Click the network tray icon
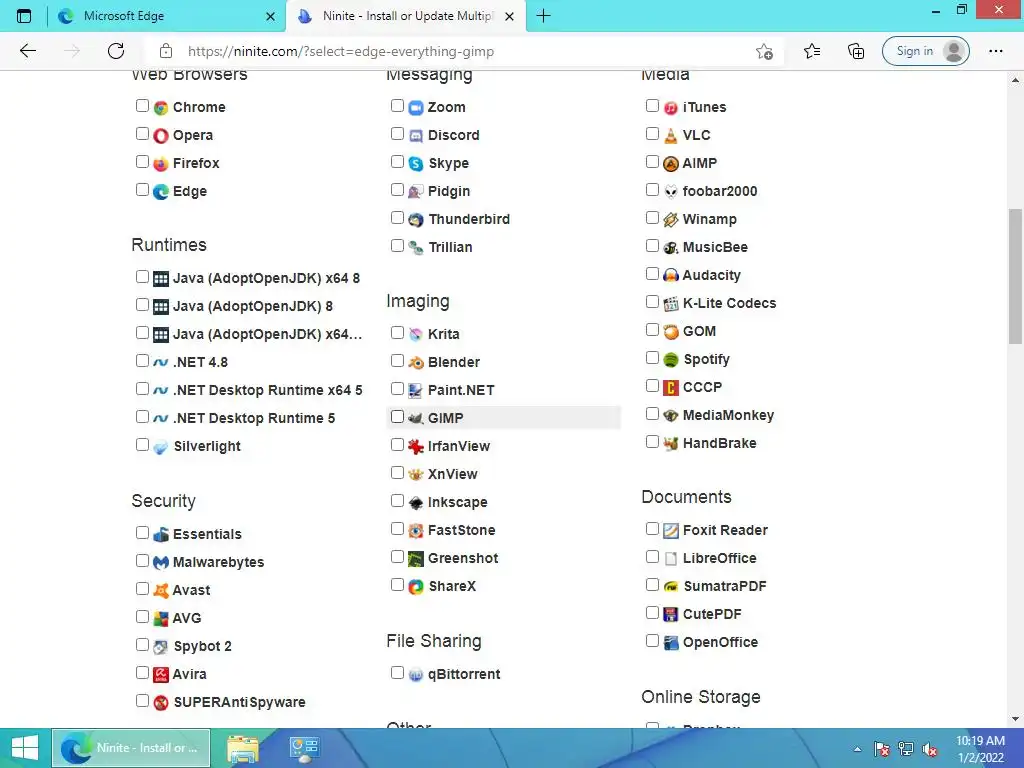 click(x=906, y=749)
